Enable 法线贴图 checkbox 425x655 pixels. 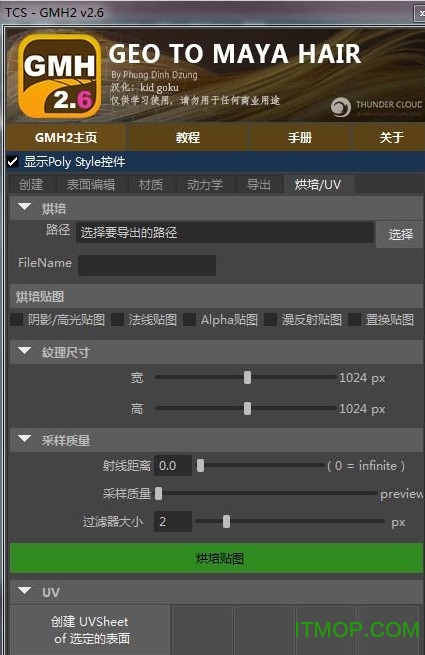[118, 320]
